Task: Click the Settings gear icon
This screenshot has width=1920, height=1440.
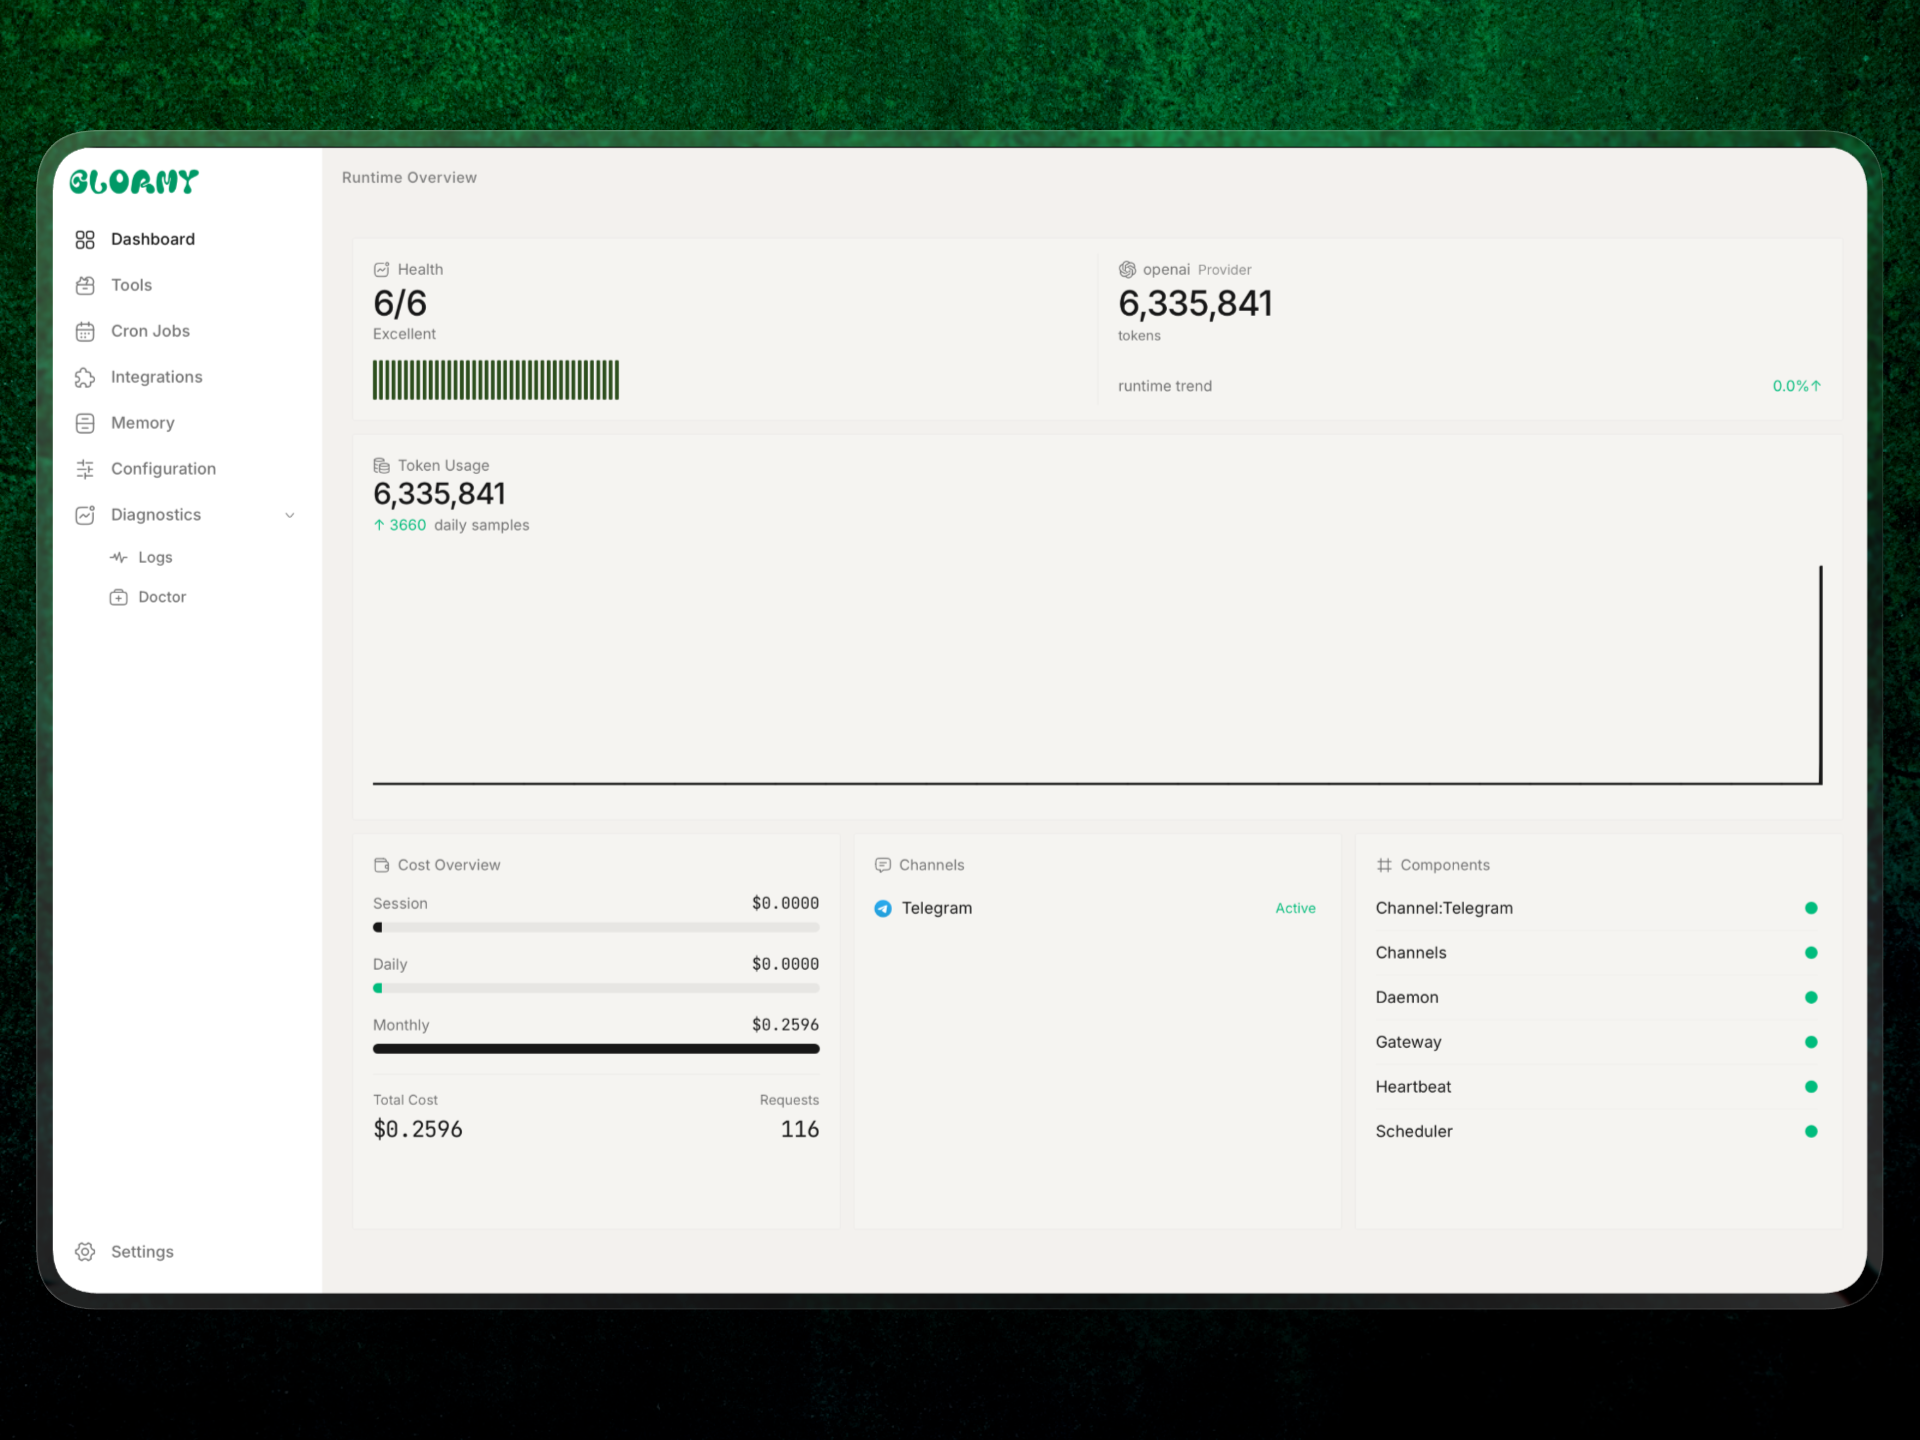Action: pos(85,1252)
